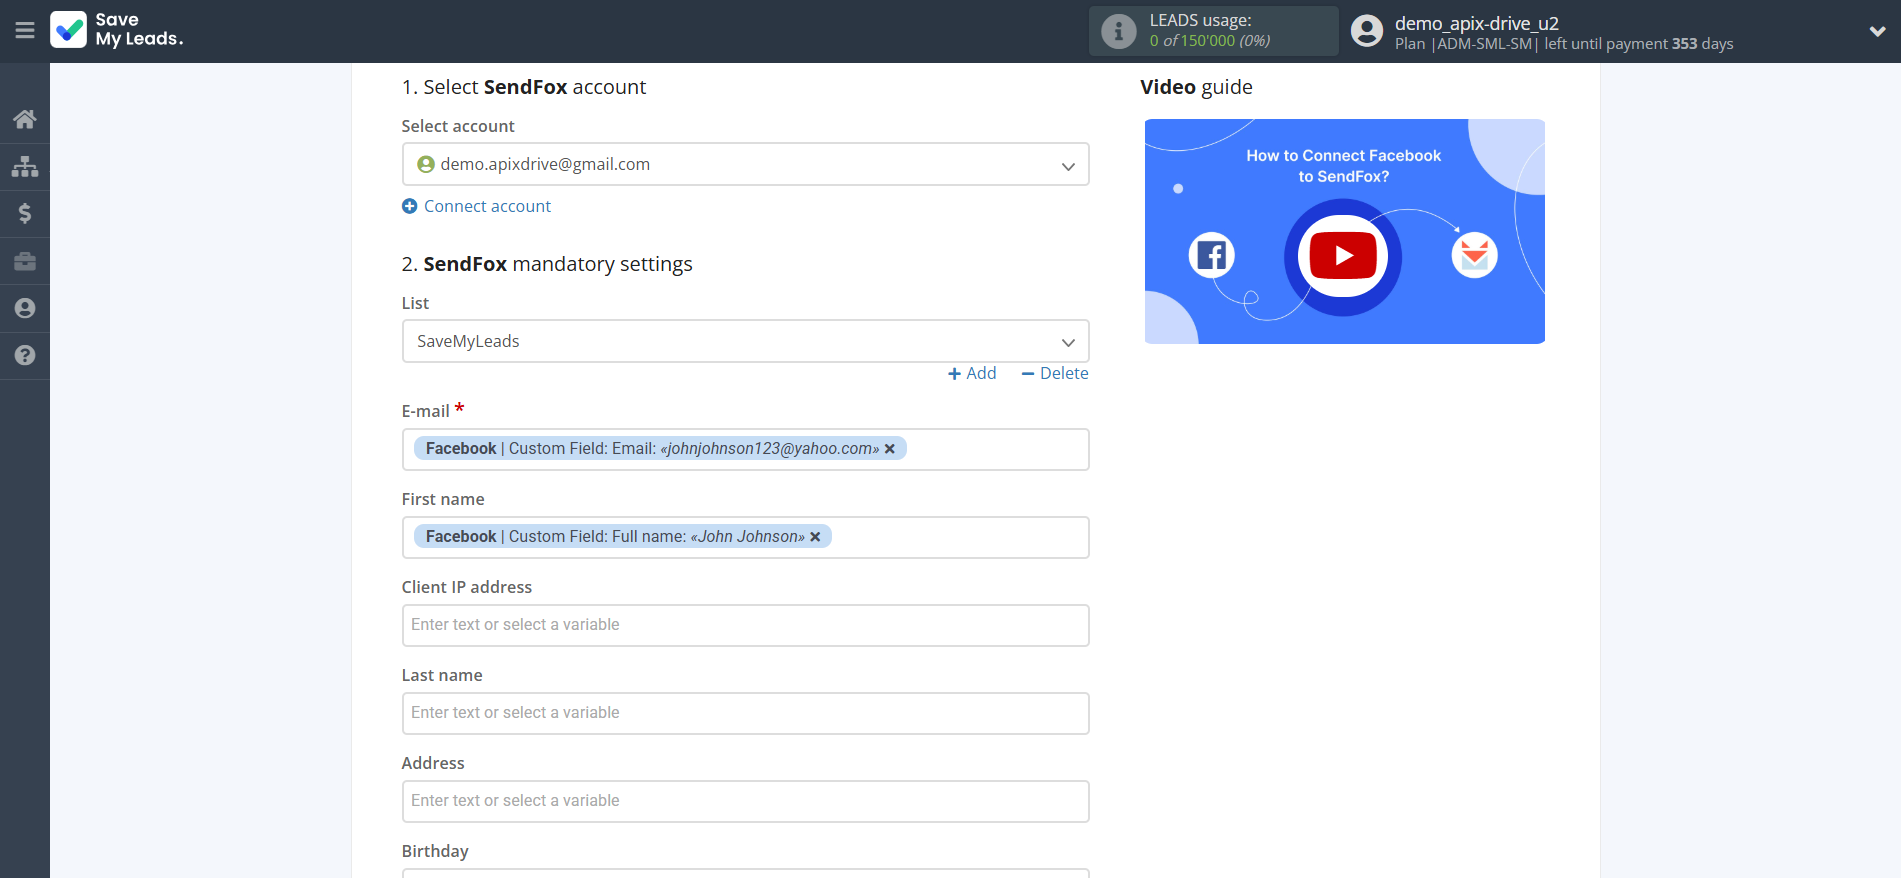
Task: Open the user profile sidebar icon
Action: pos(25,308)
